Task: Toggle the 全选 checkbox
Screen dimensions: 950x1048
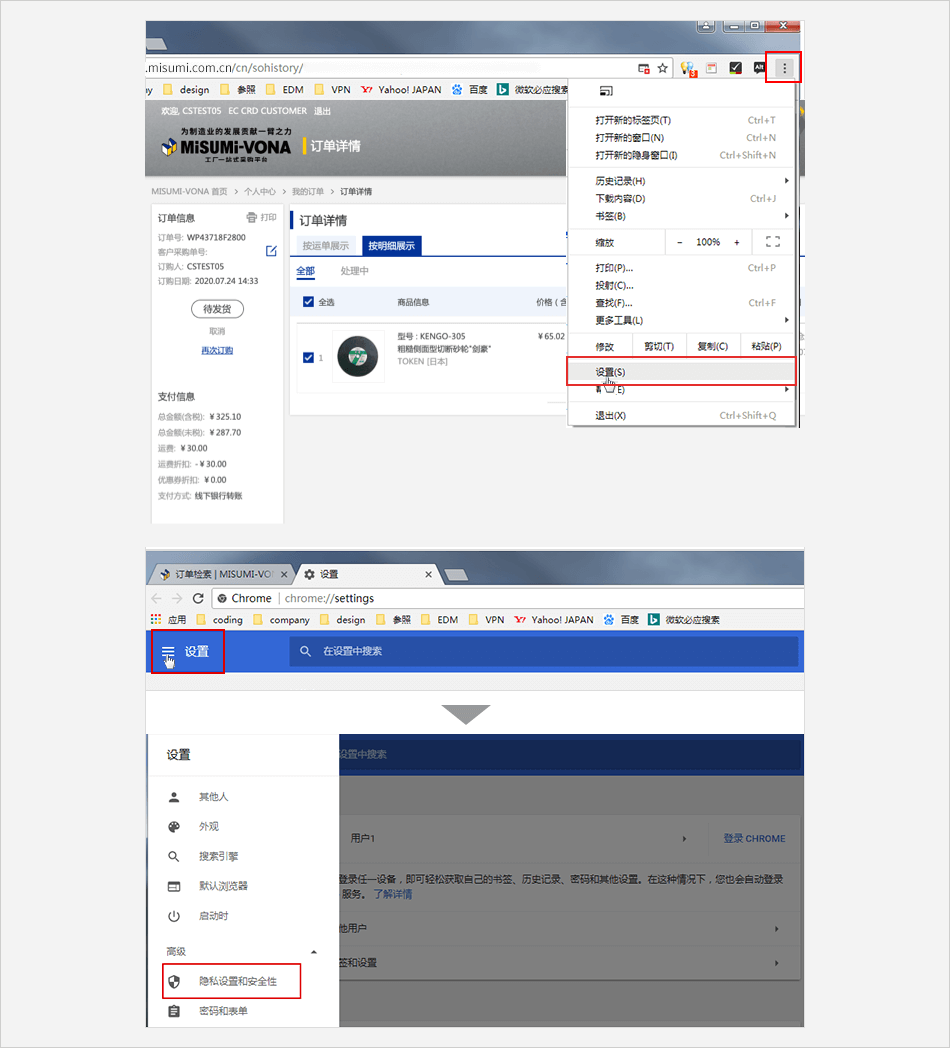Action: click(x=308, y=301)
